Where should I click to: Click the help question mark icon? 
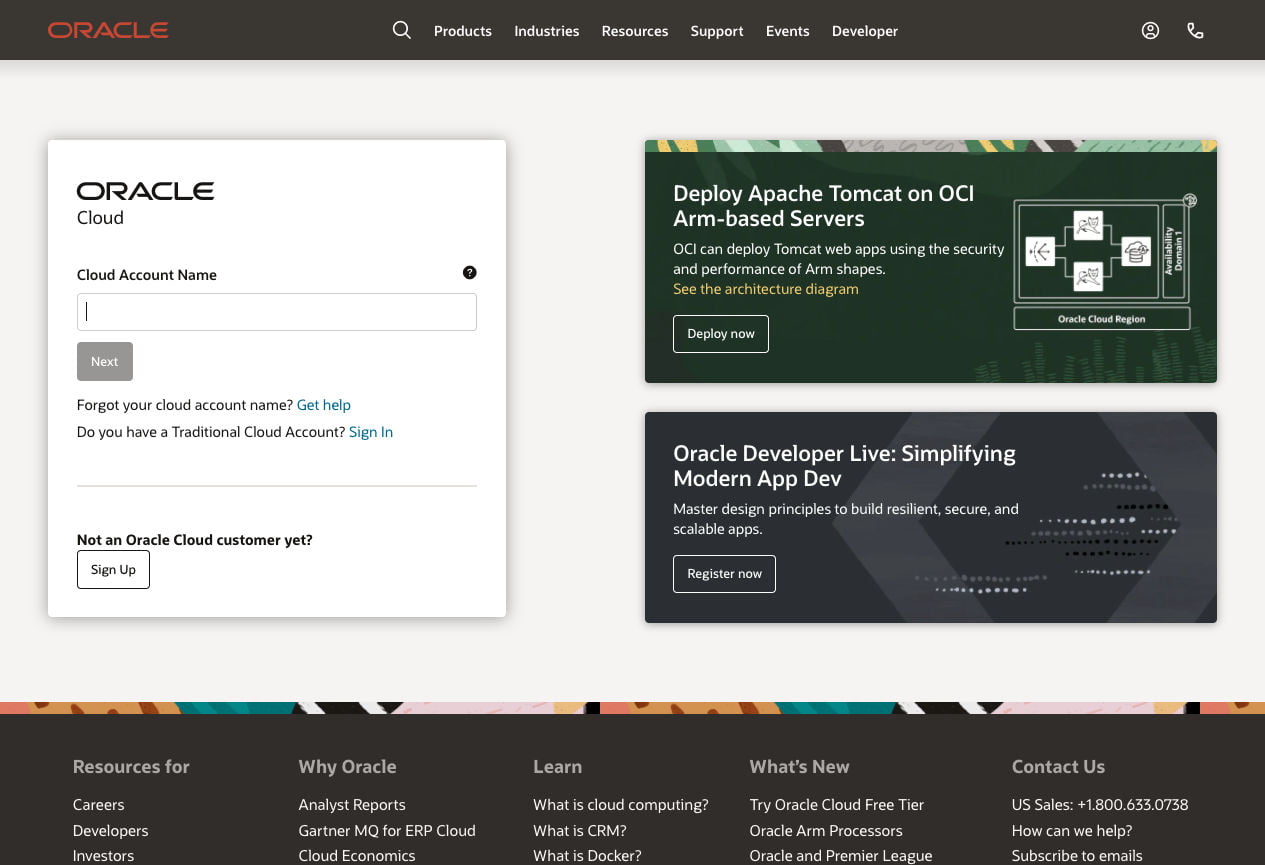[469, 273]
